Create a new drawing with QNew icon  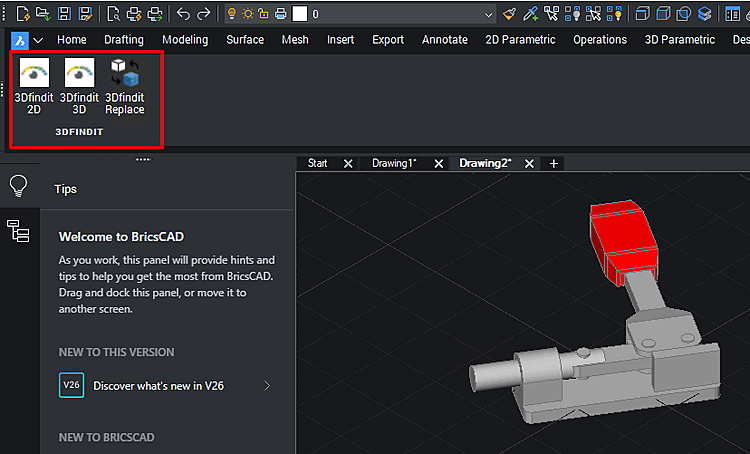pos(22,14)
